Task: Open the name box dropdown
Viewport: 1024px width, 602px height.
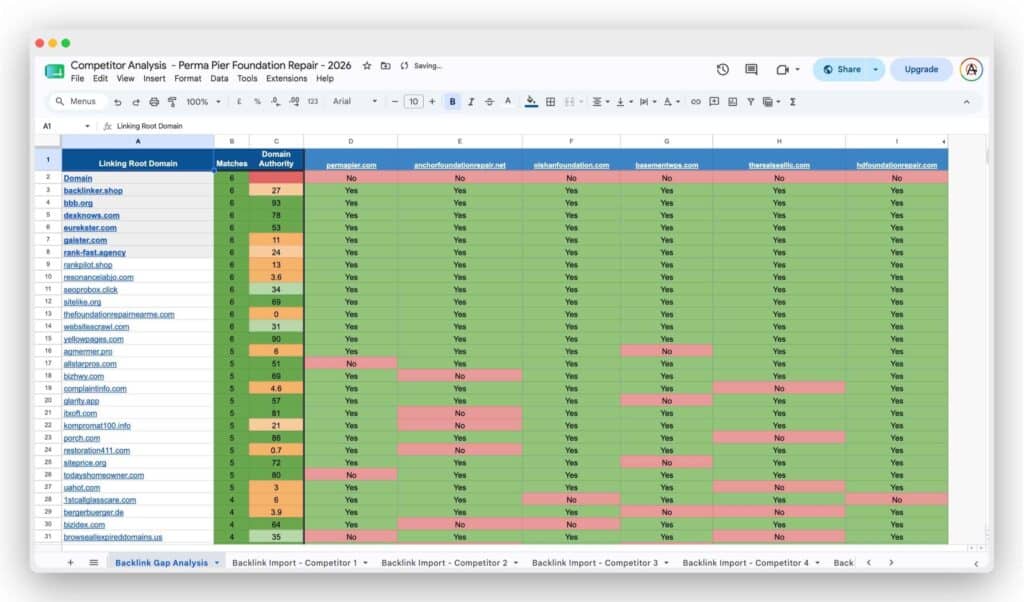Action: [x=87, y=126]
